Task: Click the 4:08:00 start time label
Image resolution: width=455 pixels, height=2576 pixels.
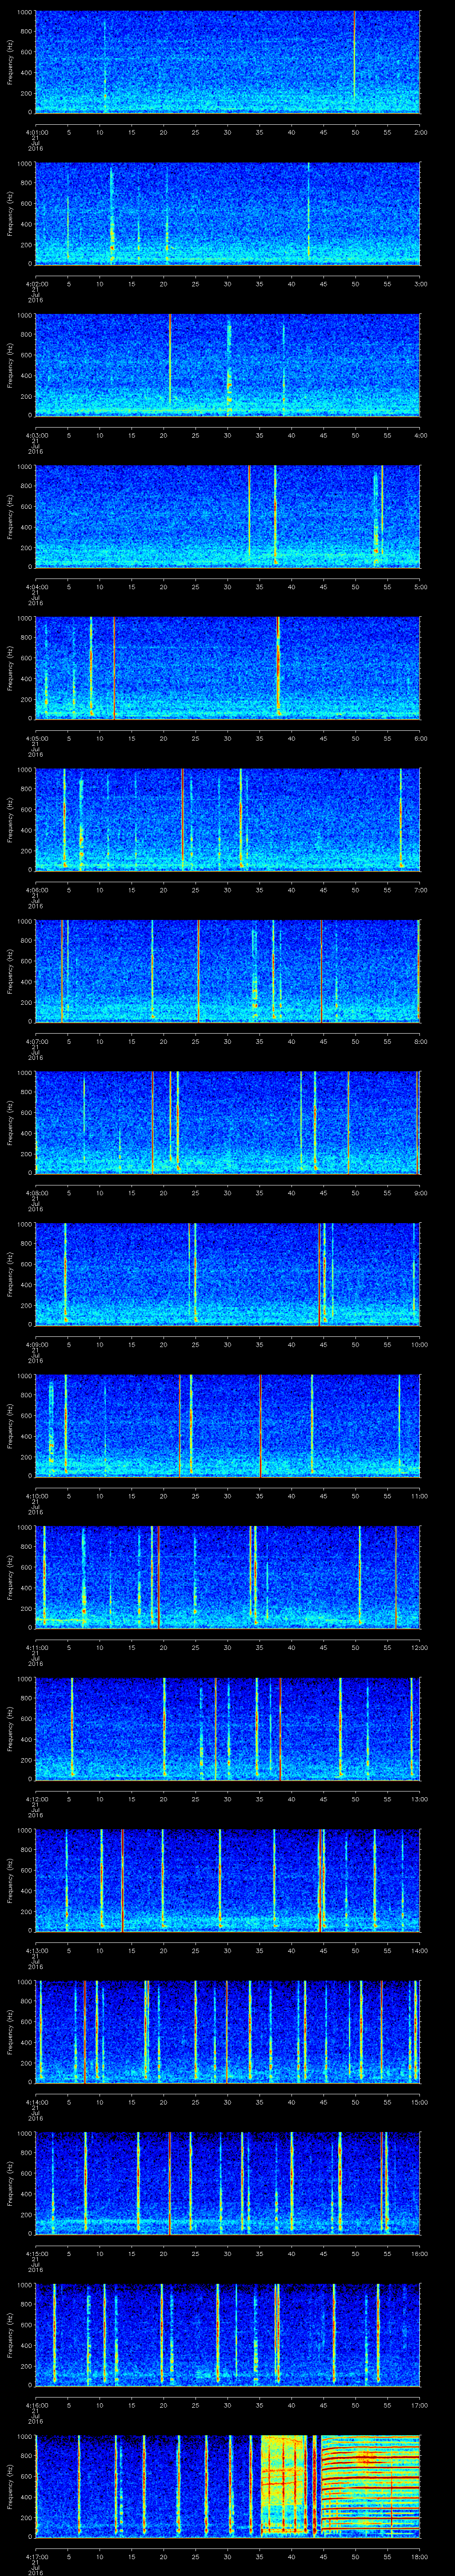Action: tap(37, 1192)
